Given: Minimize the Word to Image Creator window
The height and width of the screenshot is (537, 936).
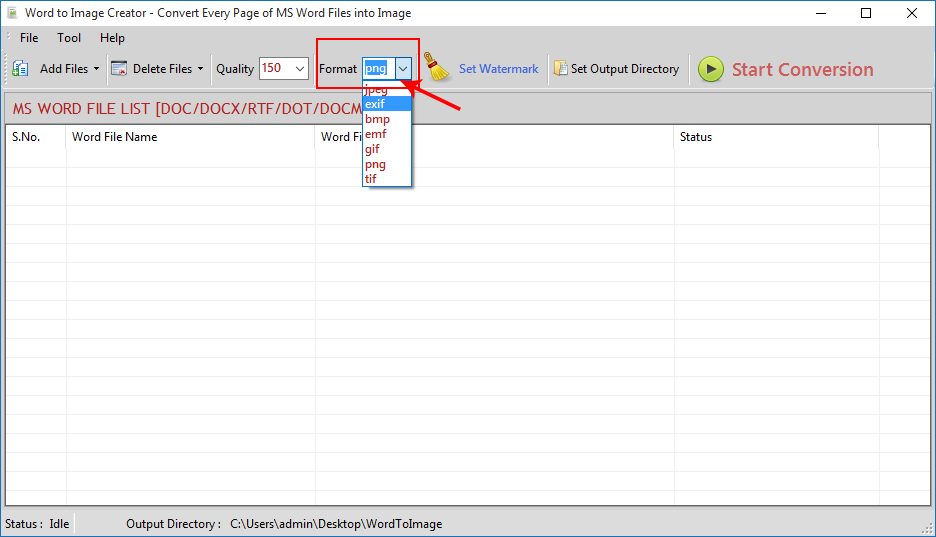Looking at the screenshot, I should click(821, 13).
